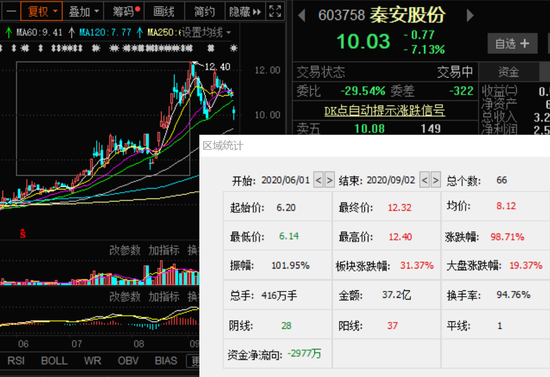Screen dimensions: 550x377
Task: Click the current price 10.03
Action: click(363, 41)
